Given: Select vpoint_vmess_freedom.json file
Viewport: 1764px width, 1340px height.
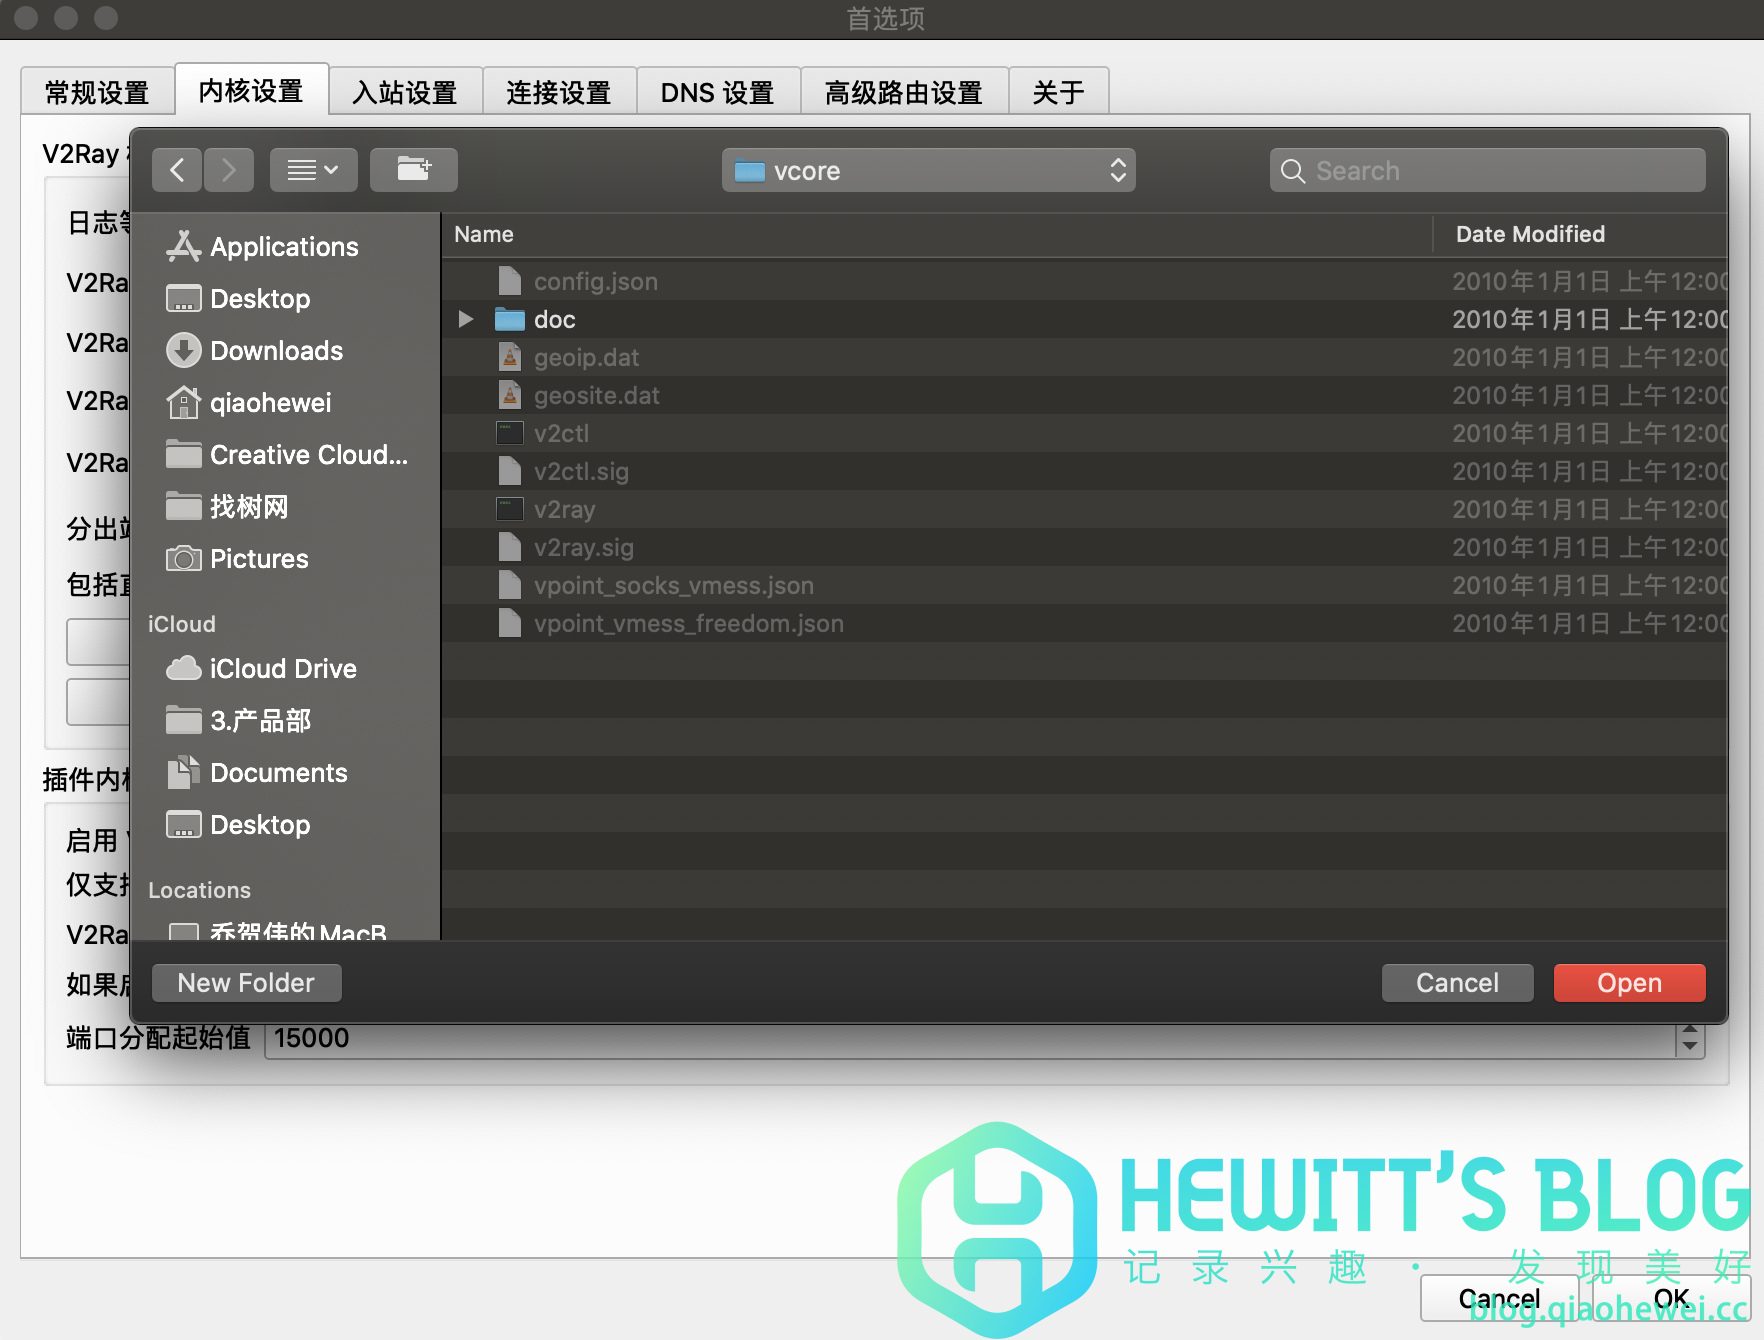Looking at the screenshot, I should click(1084, 623).
